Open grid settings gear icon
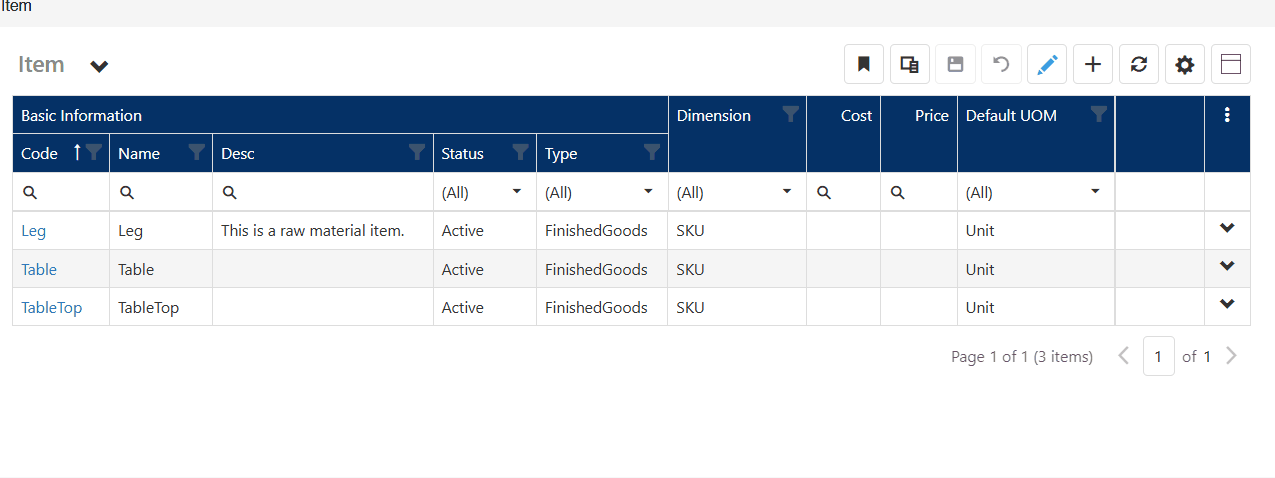The image size is (1275, 478). (1185, 65)
